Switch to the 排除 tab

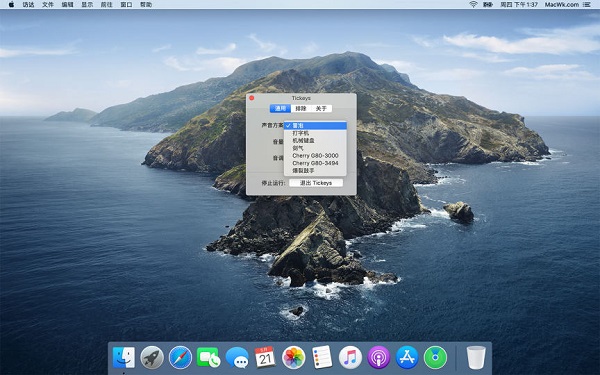point(301,109)
